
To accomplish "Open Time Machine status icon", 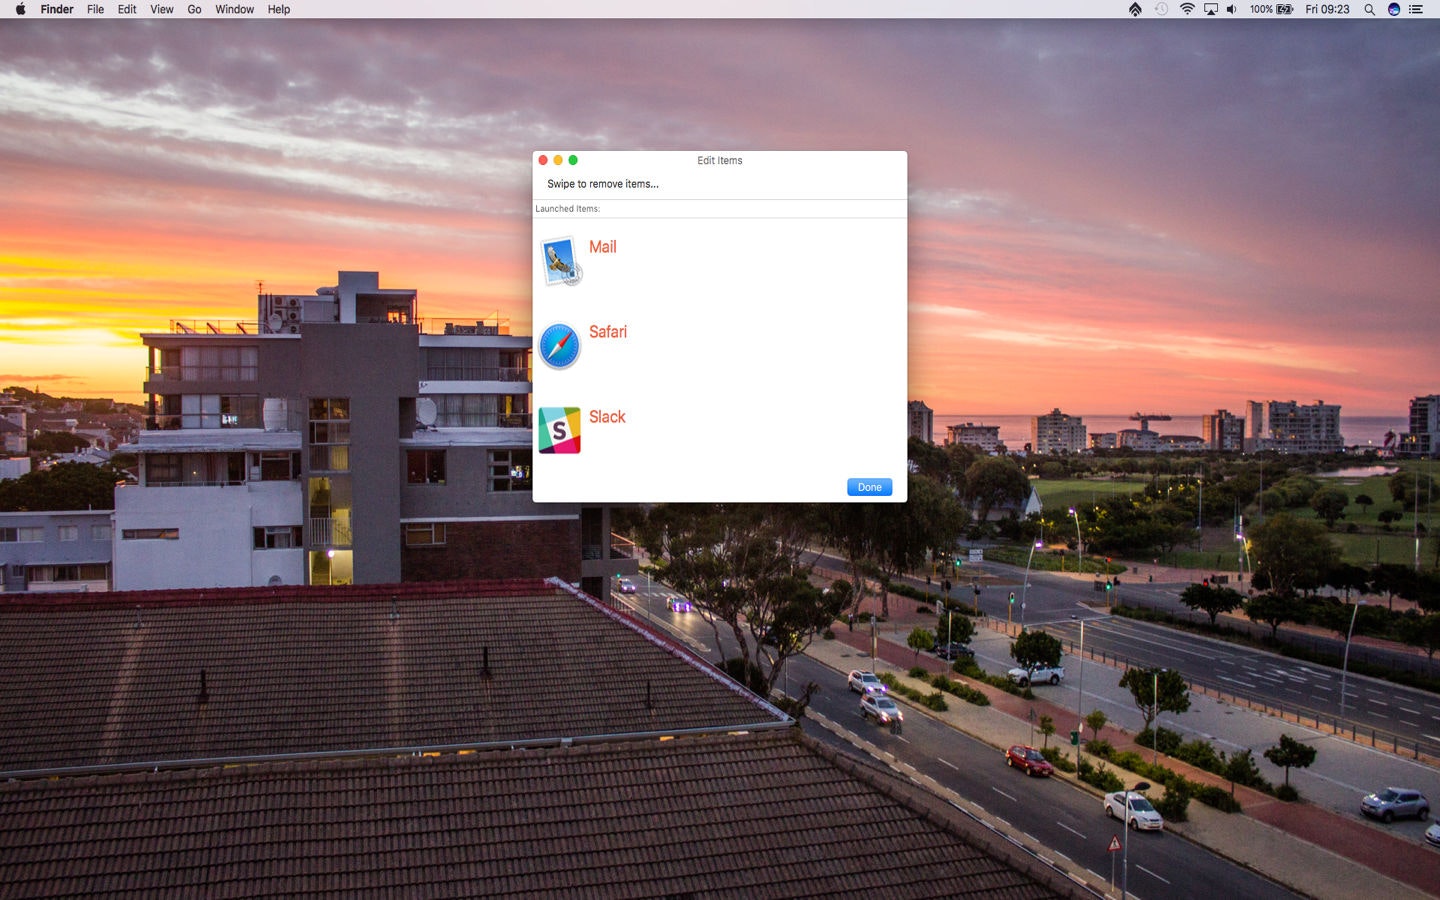I will 1161,9.
